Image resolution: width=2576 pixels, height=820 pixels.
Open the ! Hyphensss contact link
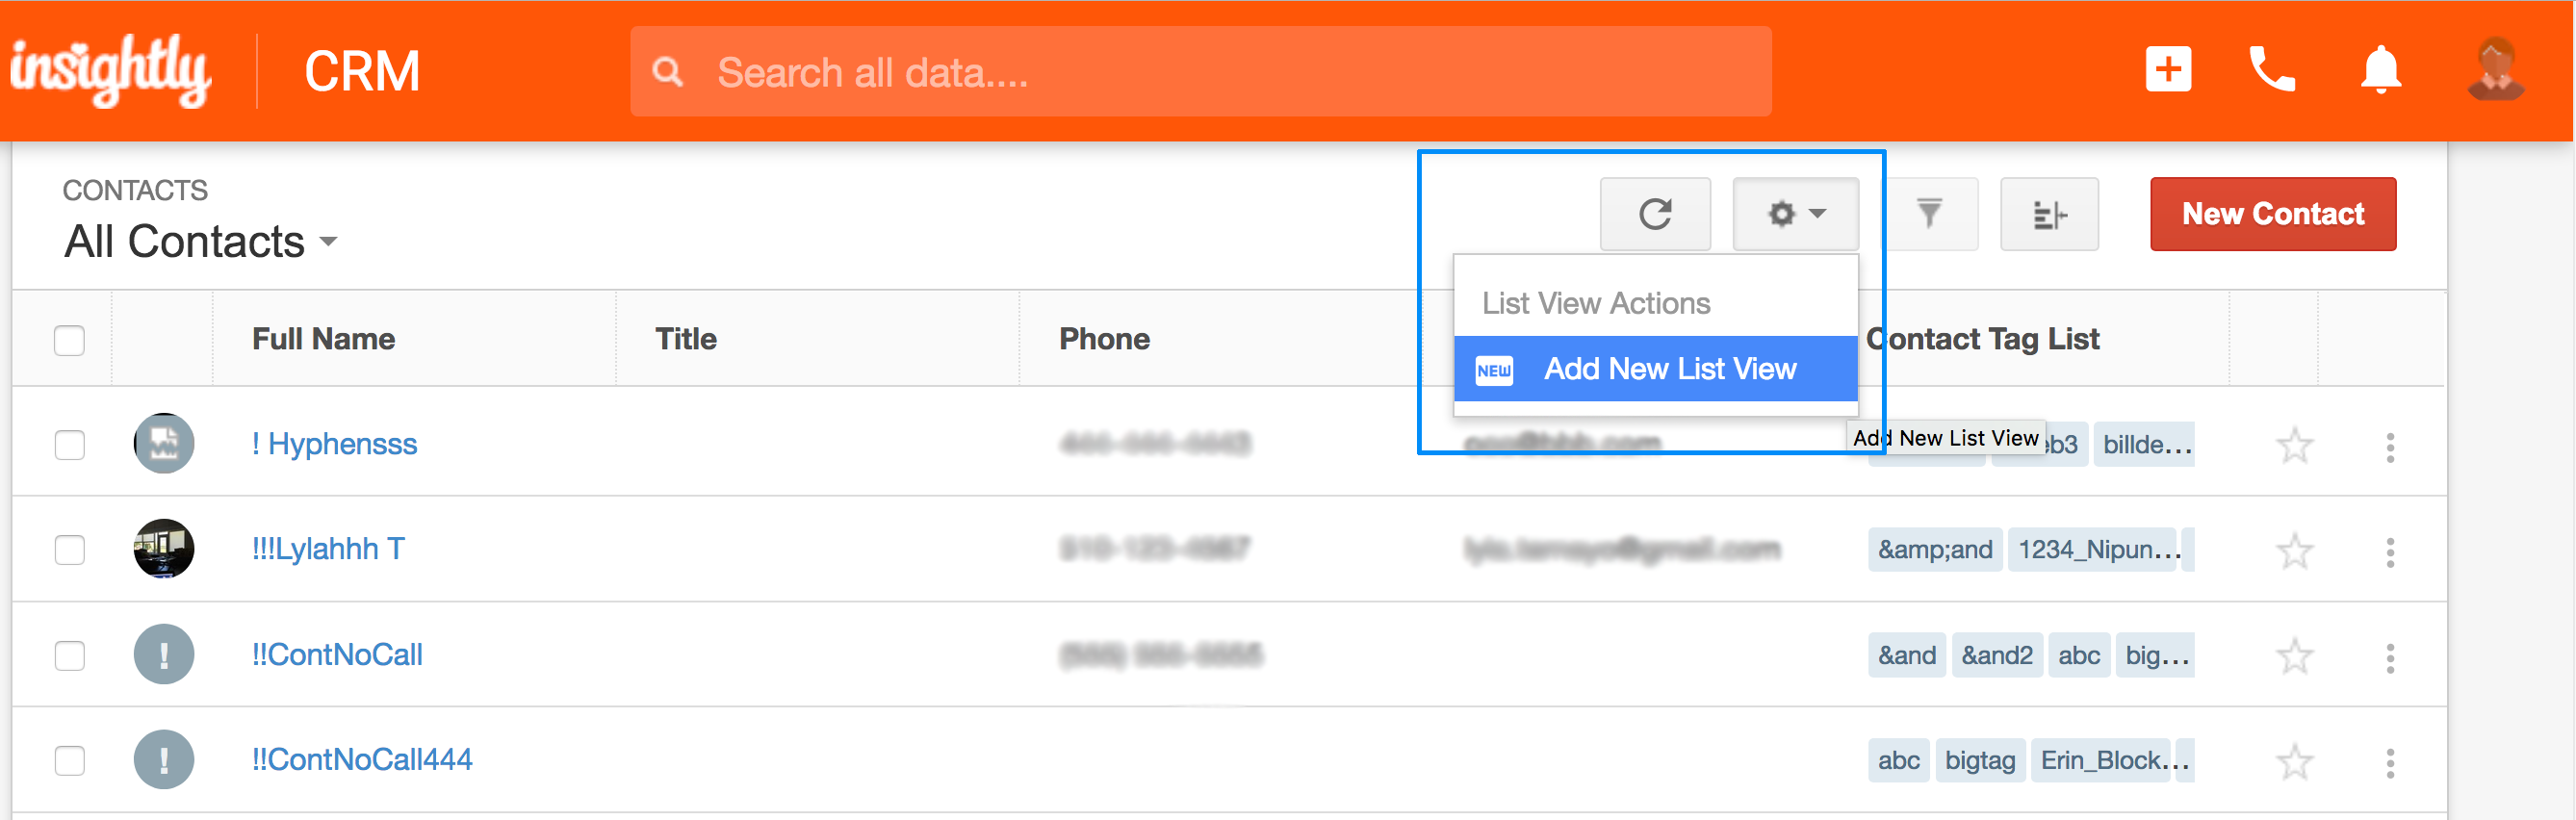pos(334,444)
